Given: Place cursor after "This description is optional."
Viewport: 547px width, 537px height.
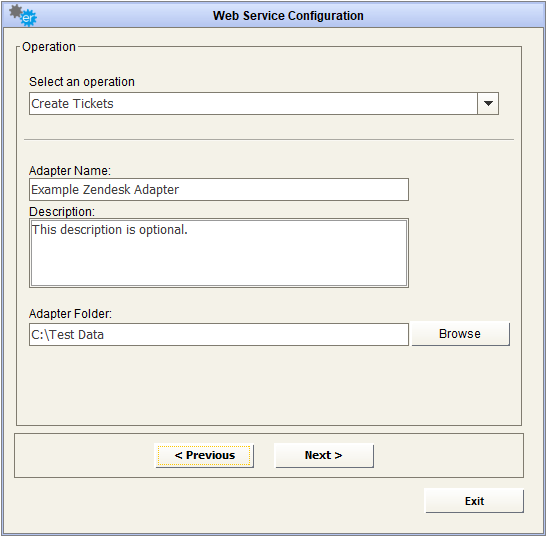Looking at the screenshot, I should click(189, 230).
